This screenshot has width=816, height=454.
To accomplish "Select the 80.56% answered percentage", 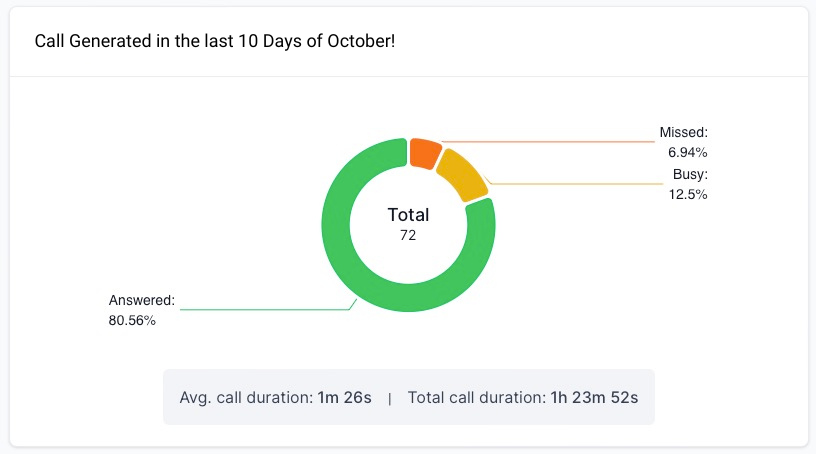I will 132,320.
